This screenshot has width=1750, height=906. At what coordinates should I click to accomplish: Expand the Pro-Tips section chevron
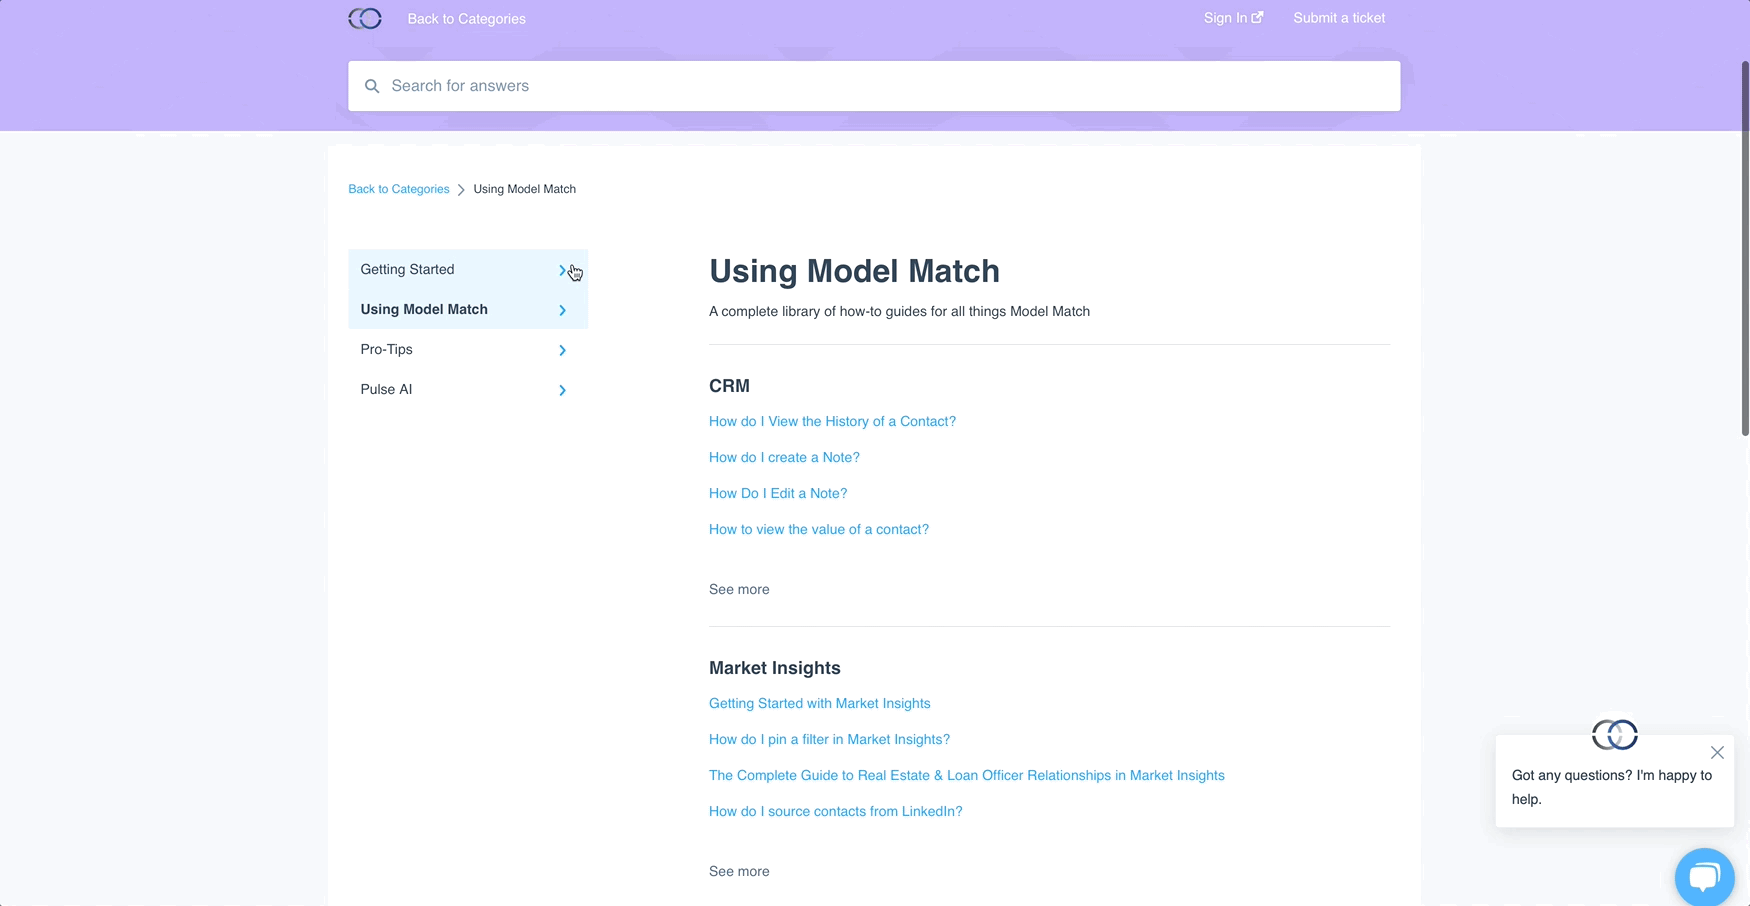562,350
